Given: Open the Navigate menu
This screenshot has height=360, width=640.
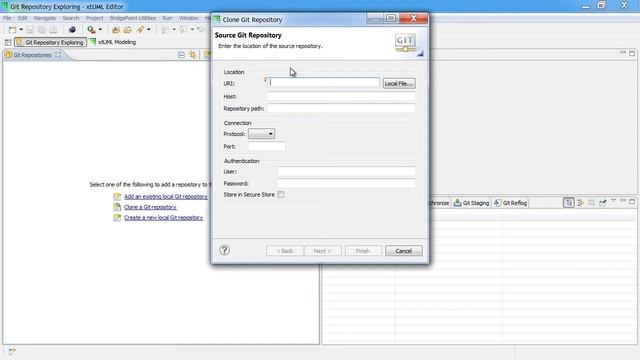Looking at the screenshot, I should coord(44,18).
